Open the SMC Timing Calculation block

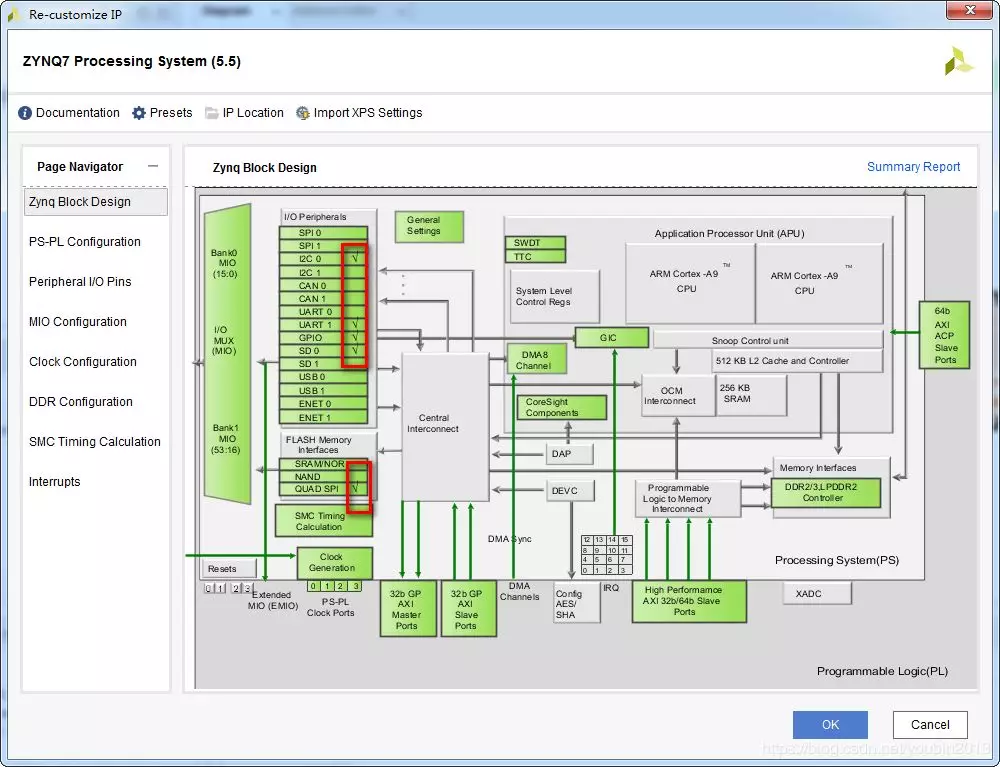(323, 521)
